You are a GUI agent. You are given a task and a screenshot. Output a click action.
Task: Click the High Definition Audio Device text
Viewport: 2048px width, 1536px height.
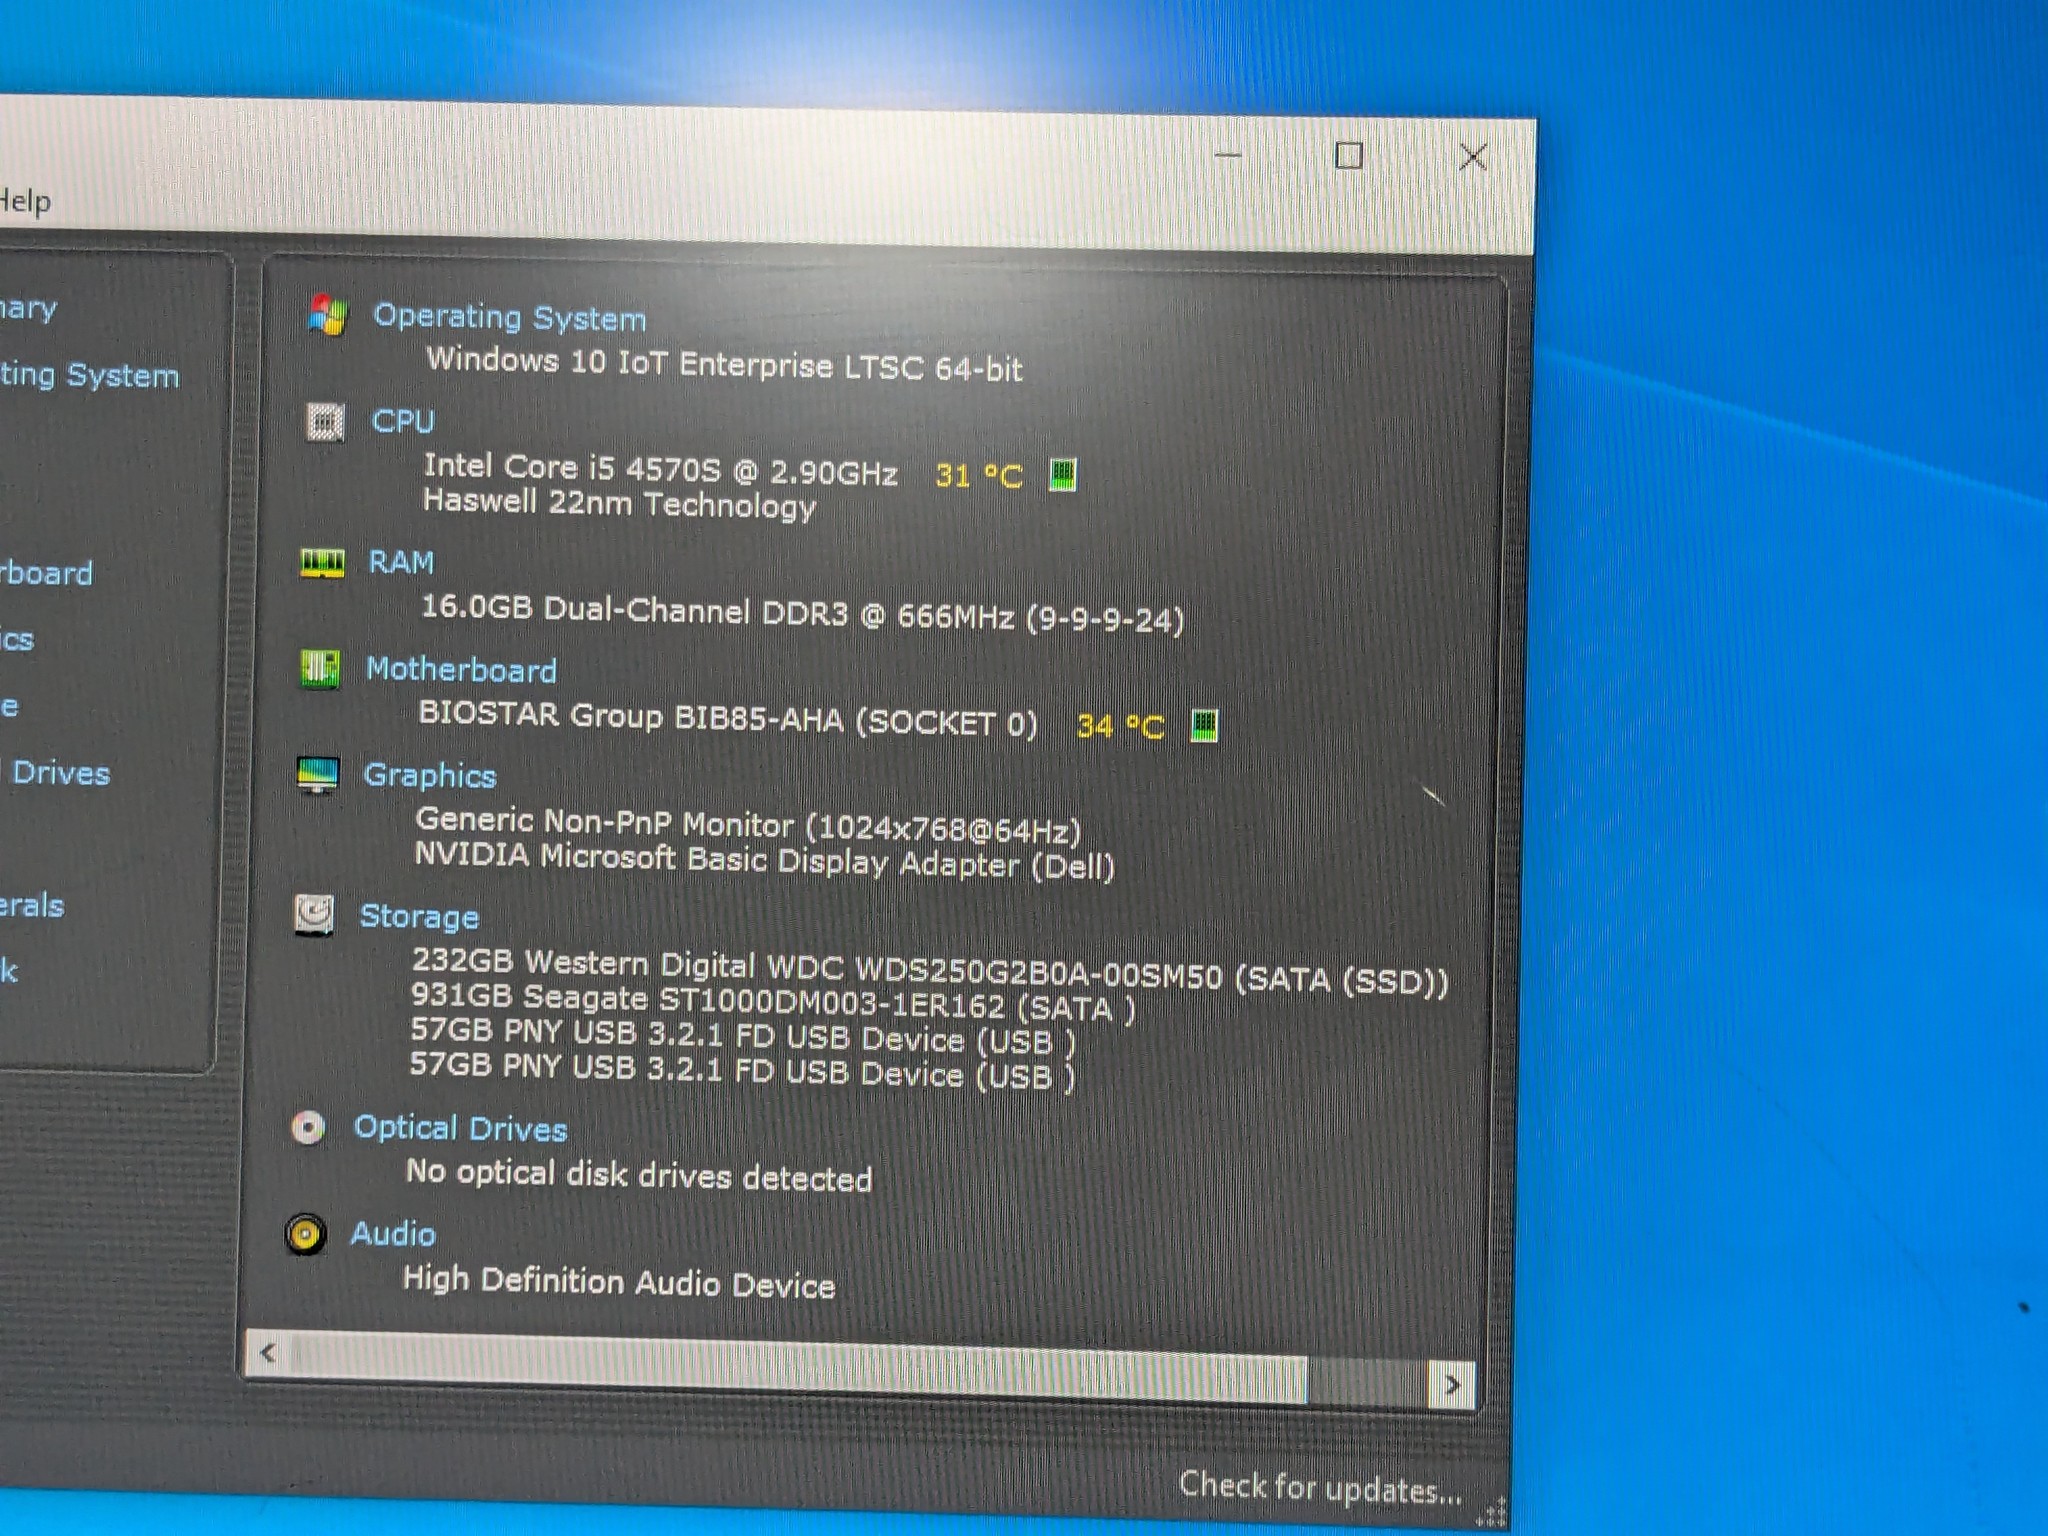tap(619, 1282)
